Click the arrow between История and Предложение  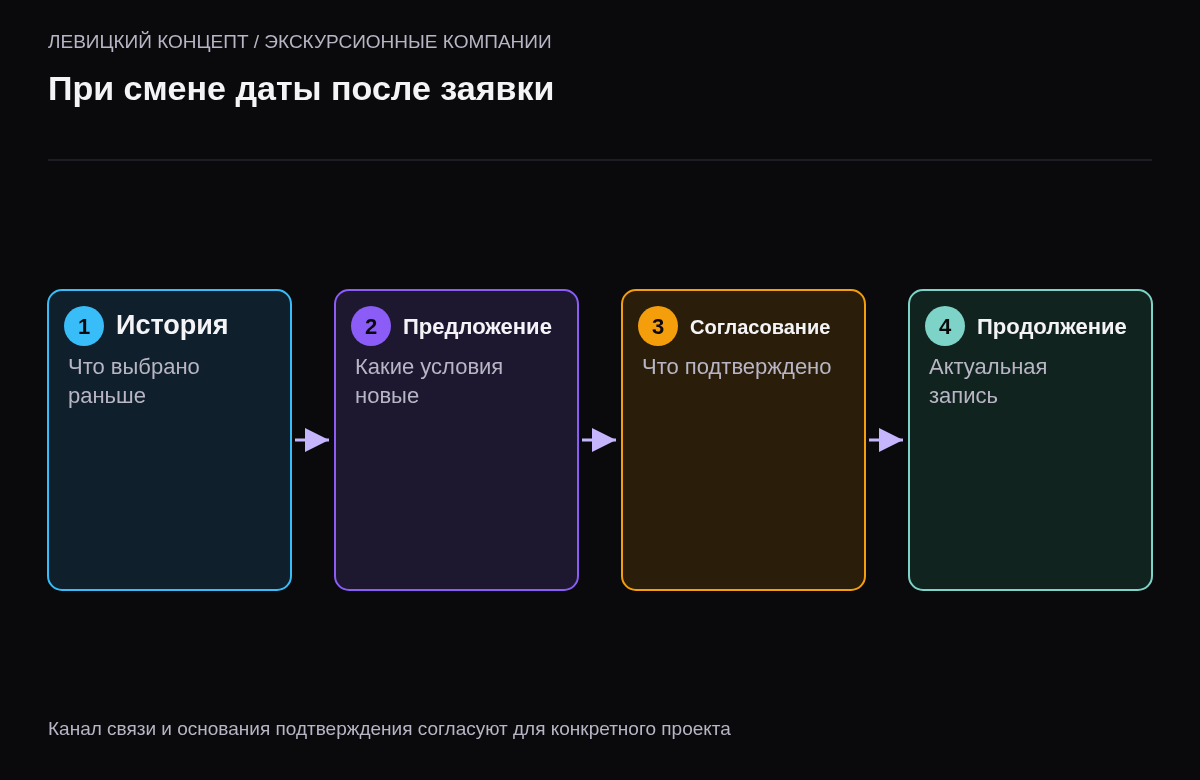[x=312, y=440]
